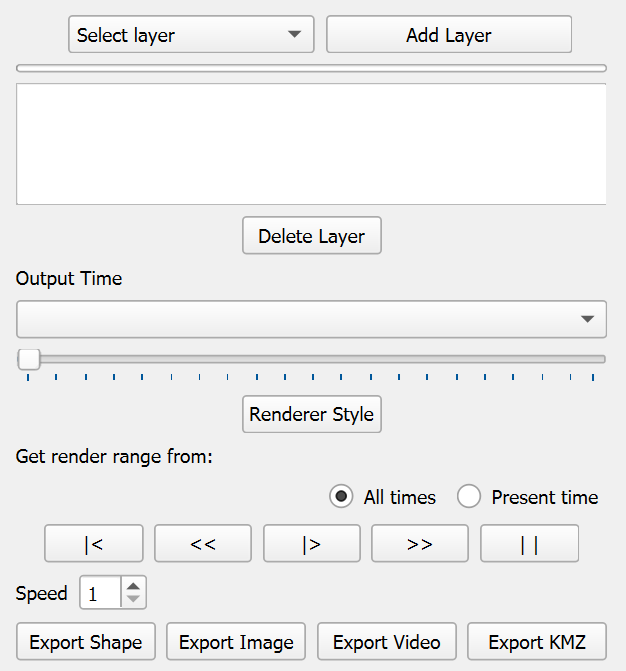Expand the Output Time dropdown

[x=311, y=319]
